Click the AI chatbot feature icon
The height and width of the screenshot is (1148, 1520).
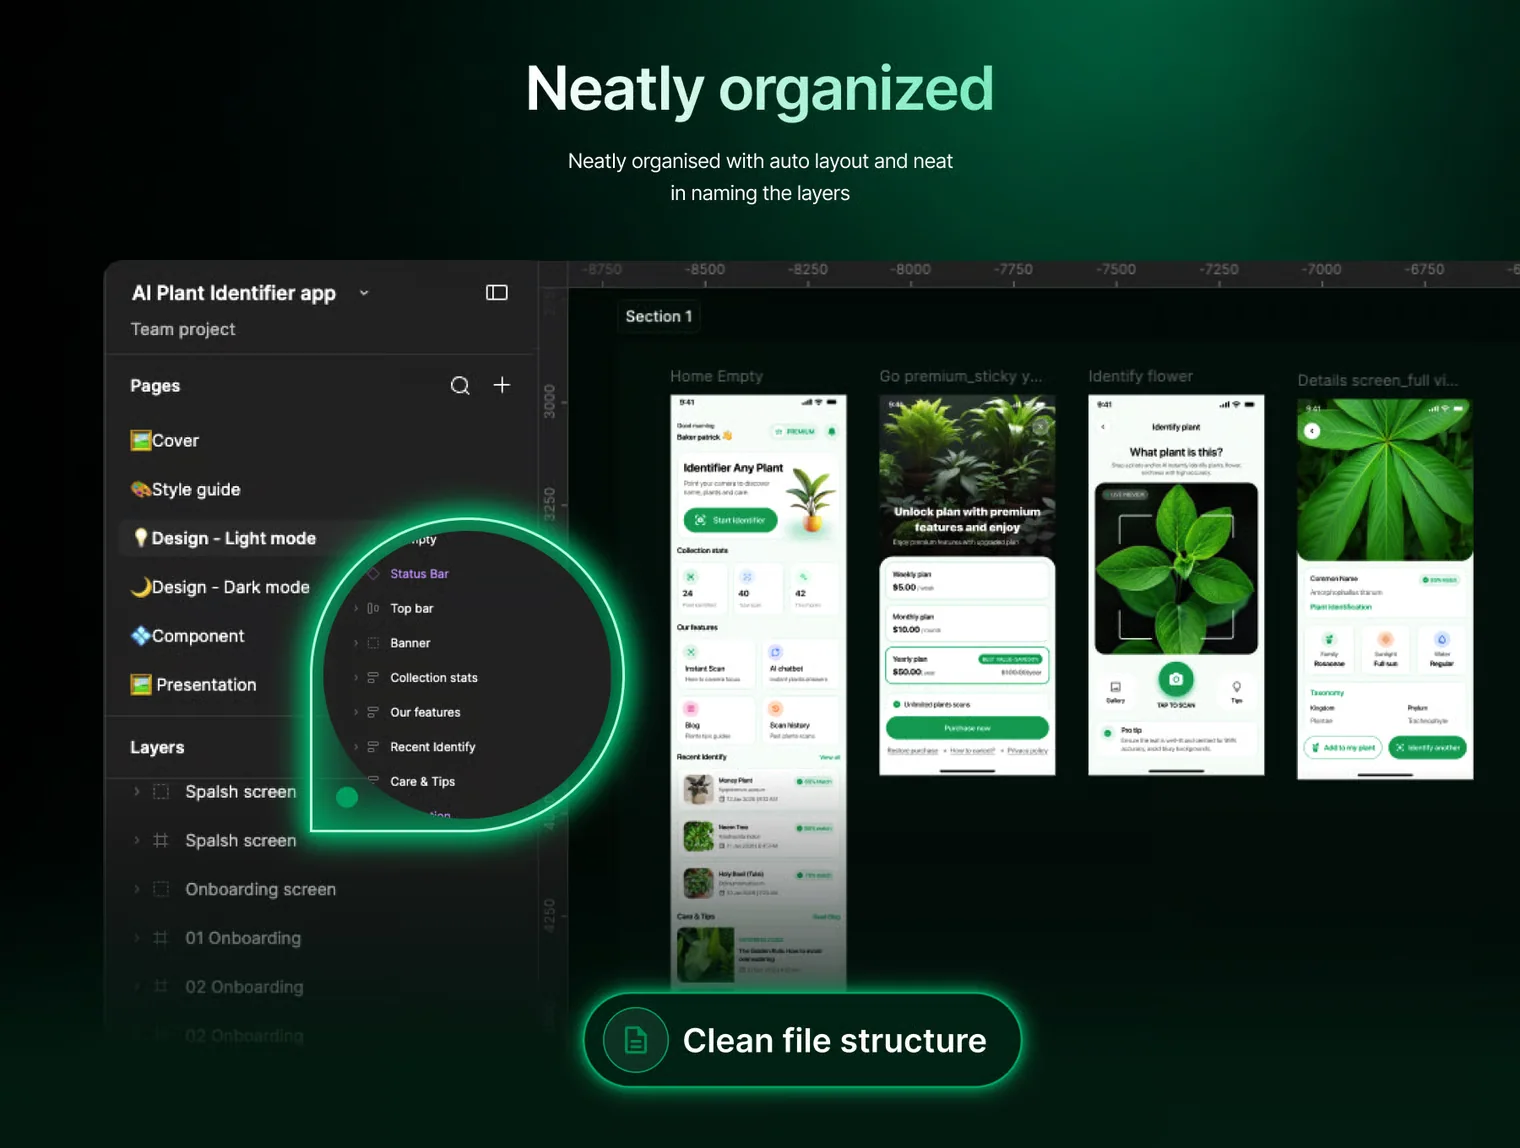pos(775,652)
